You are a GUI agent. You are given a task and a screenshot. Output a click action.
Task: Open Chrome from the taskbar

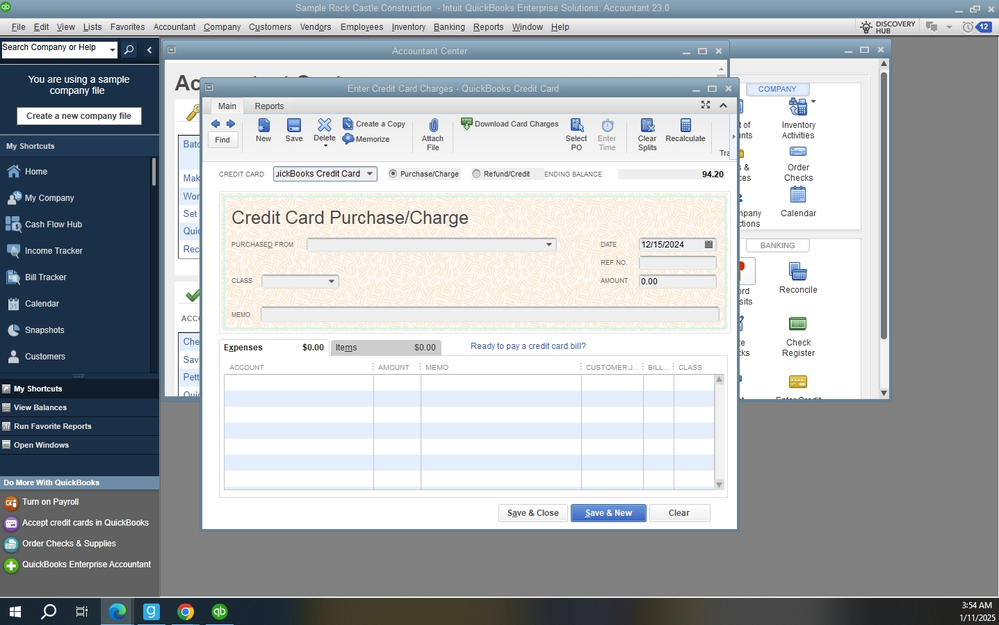(x=185, y=612)
